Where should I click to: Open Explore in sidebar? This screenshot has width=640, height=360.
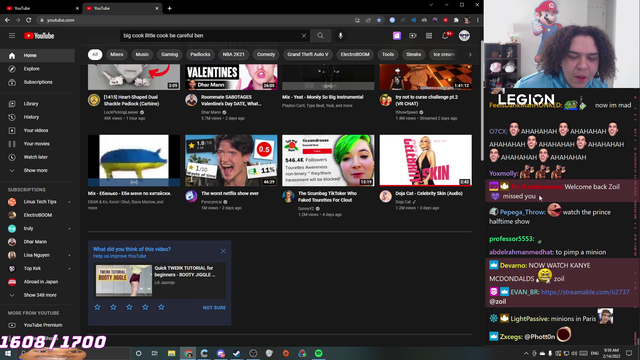pos(37,69)
